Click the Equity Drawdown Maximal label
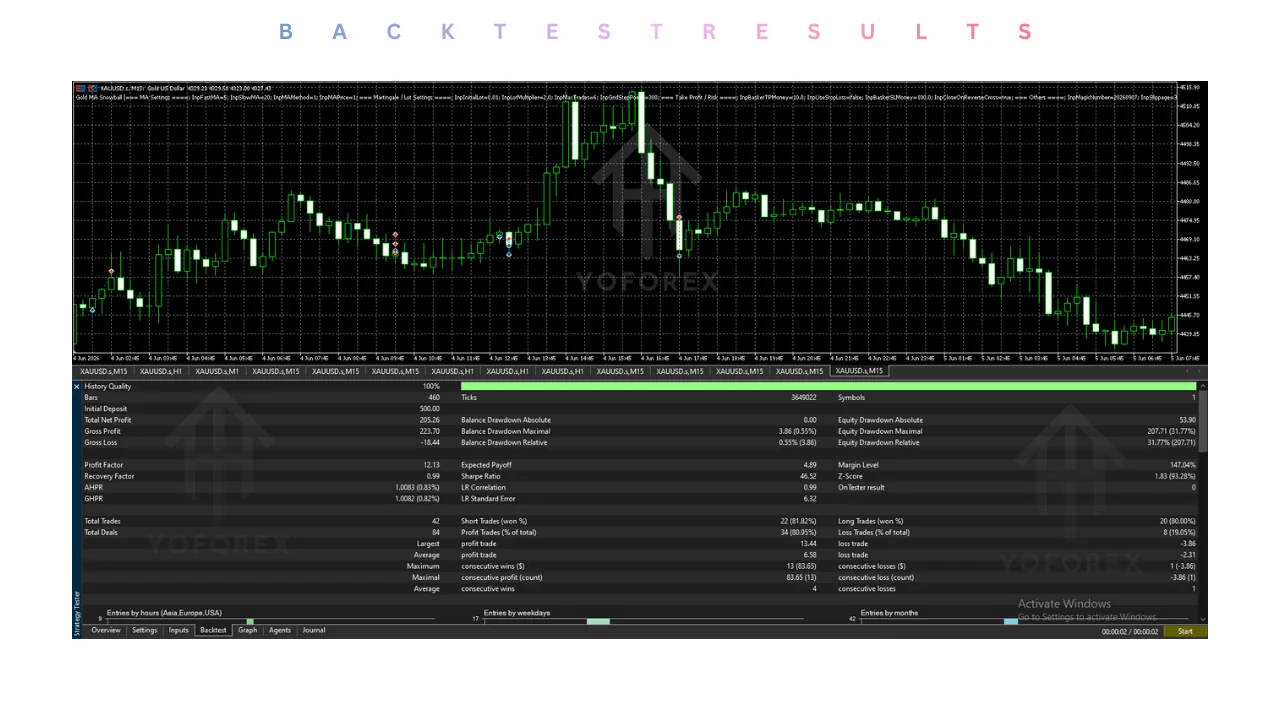 point(880,431)
